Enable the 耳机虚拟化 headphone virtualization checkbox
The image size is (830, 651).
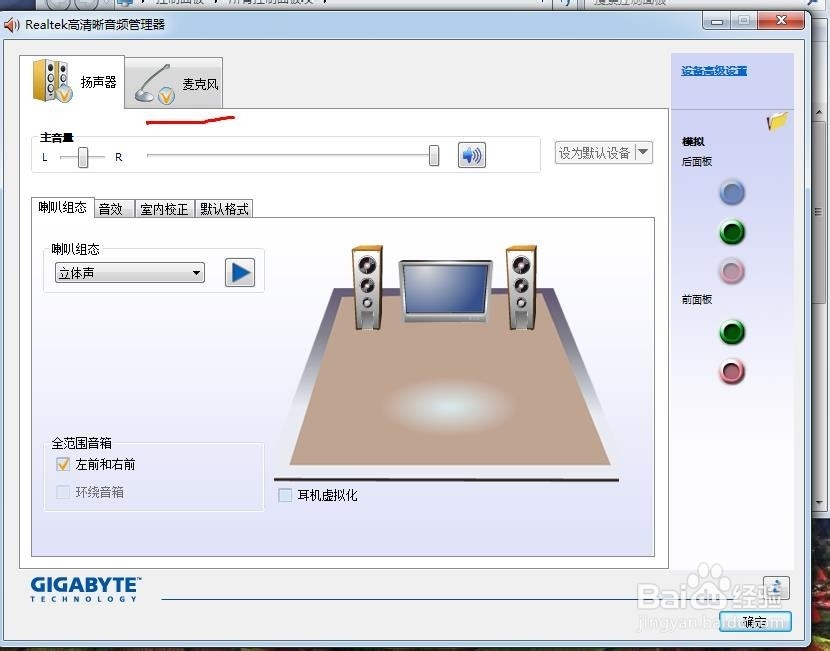(x=285, y=495)
